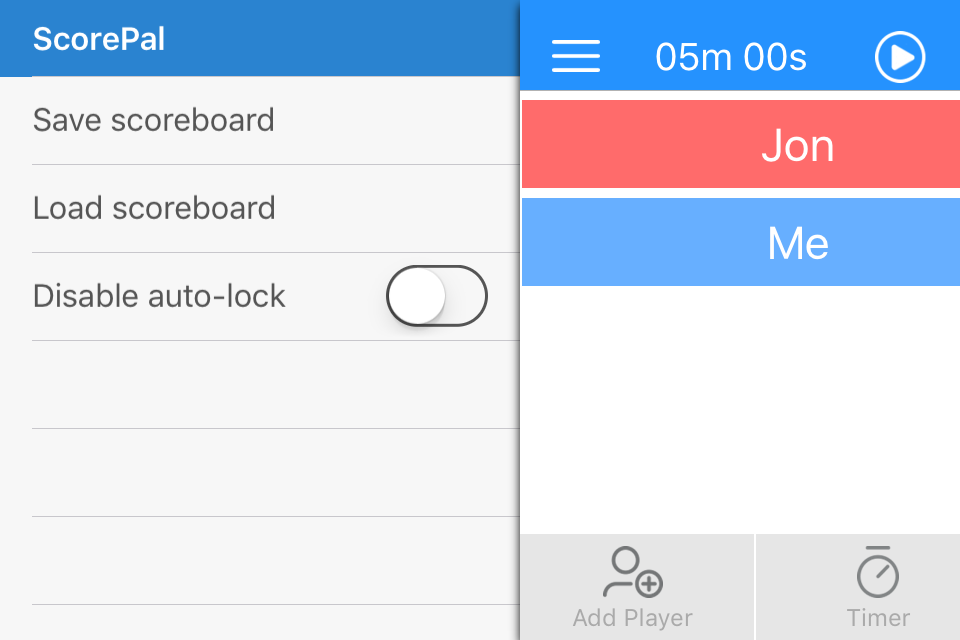The height and width of the screenshot is (640, 960).
Task: Toggle the Disable auto-lock switch
Action: tap(437, 296)
